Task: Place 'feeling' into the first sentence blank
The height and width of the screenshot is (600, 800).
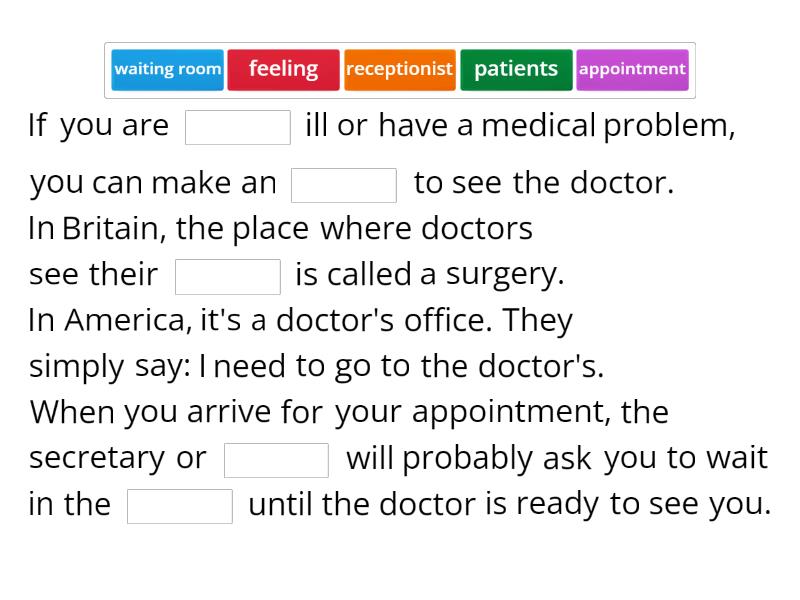Action: click(239, 126)
